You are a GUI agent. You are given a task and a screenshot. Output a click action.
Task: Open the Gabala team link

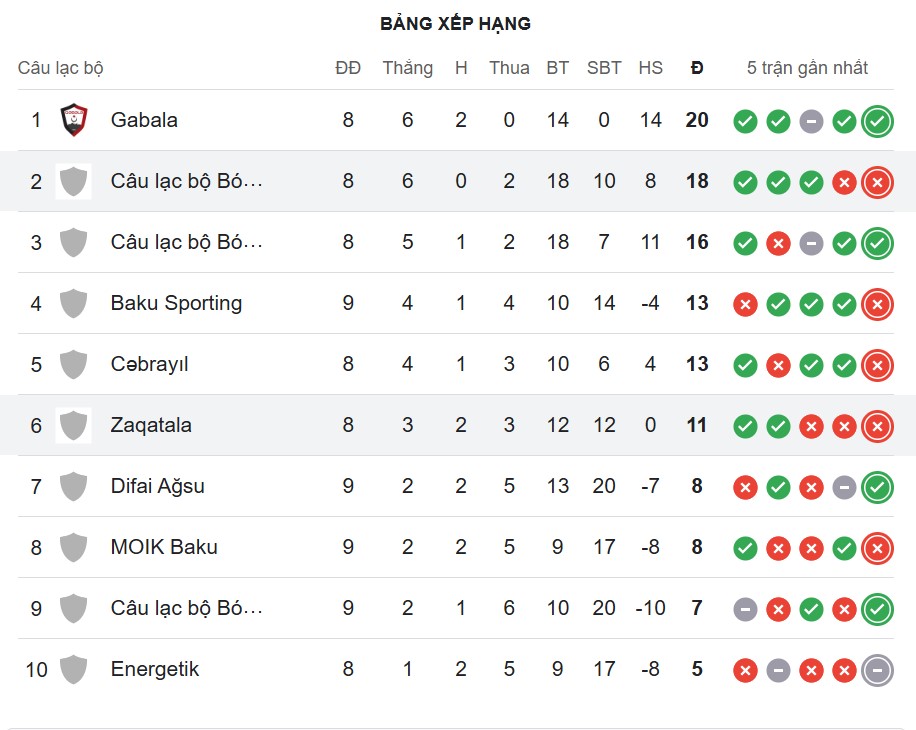click(x=144, y=120)
